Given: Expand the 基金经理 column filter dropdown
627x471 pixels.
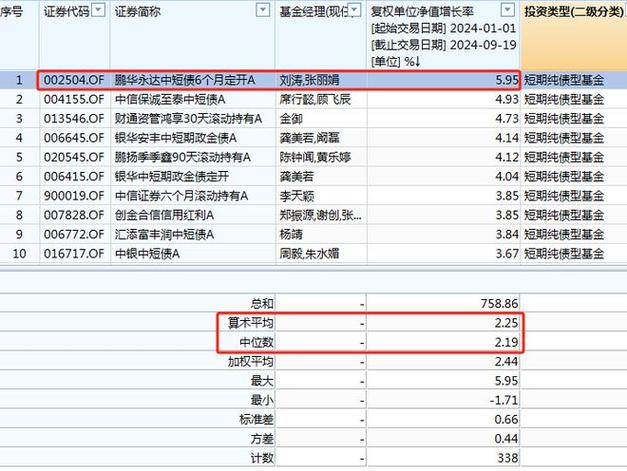Looking at the screenshot, I should point(353,10).
